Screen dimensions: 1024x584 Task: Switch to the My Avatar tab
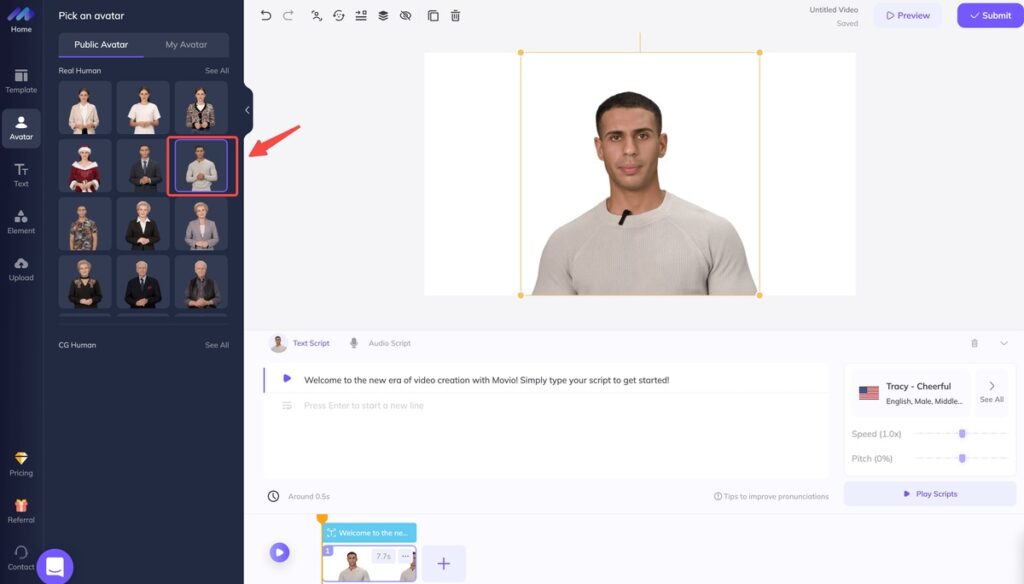185,45
